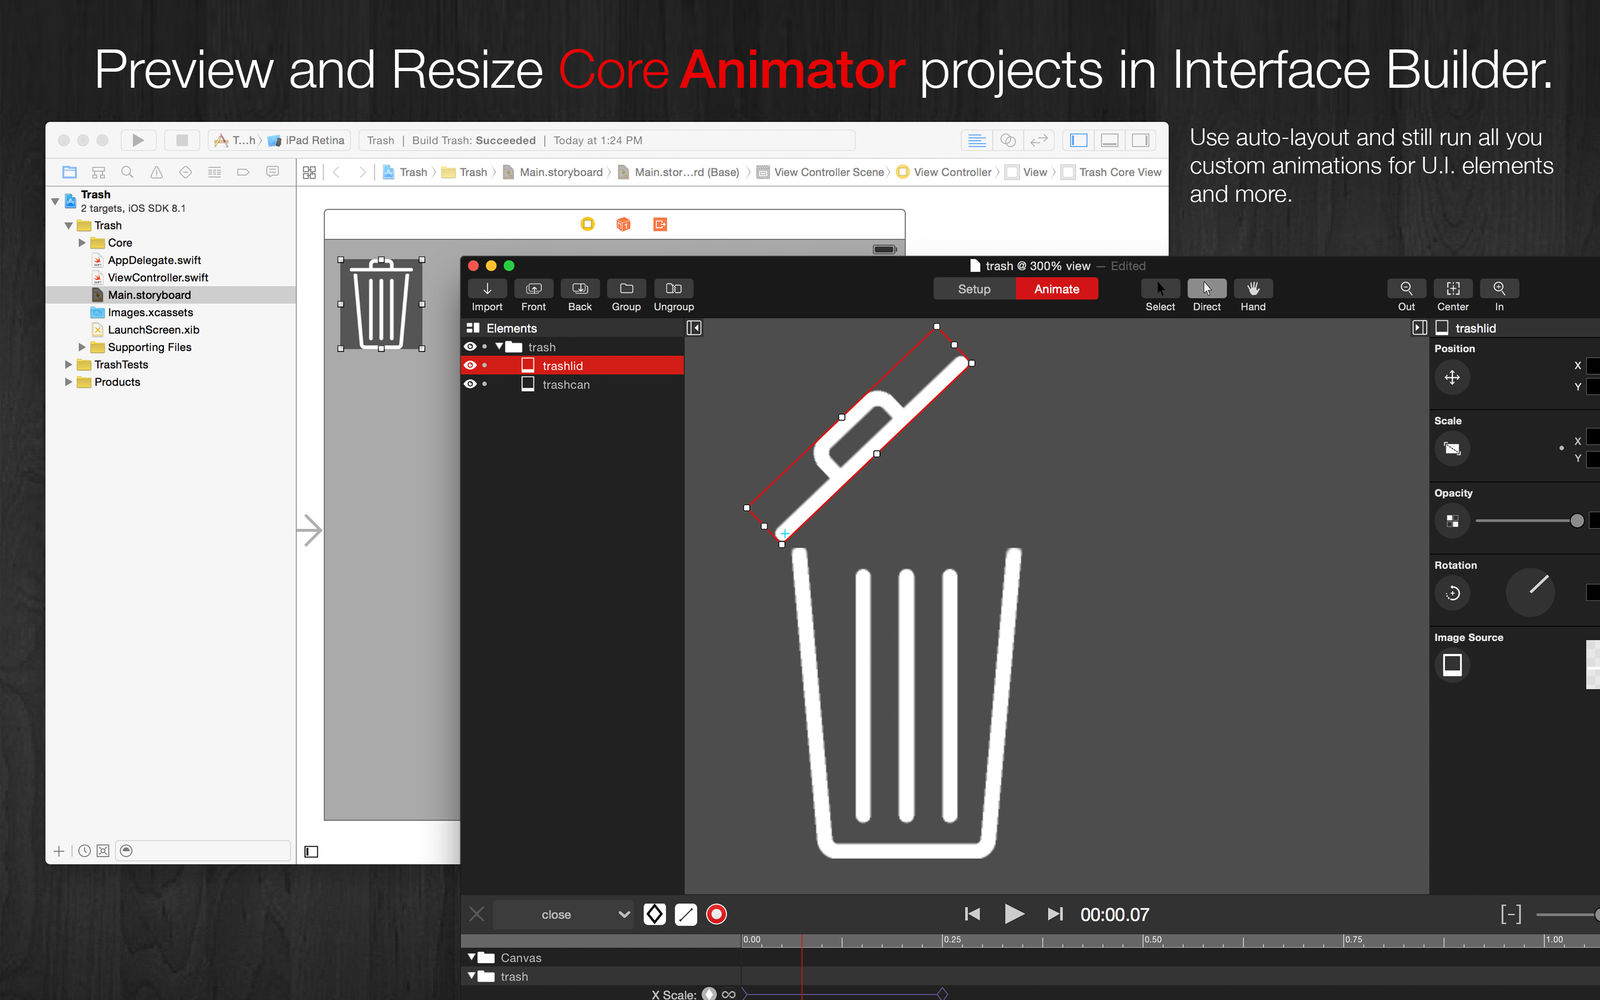Screen dimensions: 1600x1000
Task: Toggle visibility eye of trashcan layer
Action: click(x=470, y=384)
